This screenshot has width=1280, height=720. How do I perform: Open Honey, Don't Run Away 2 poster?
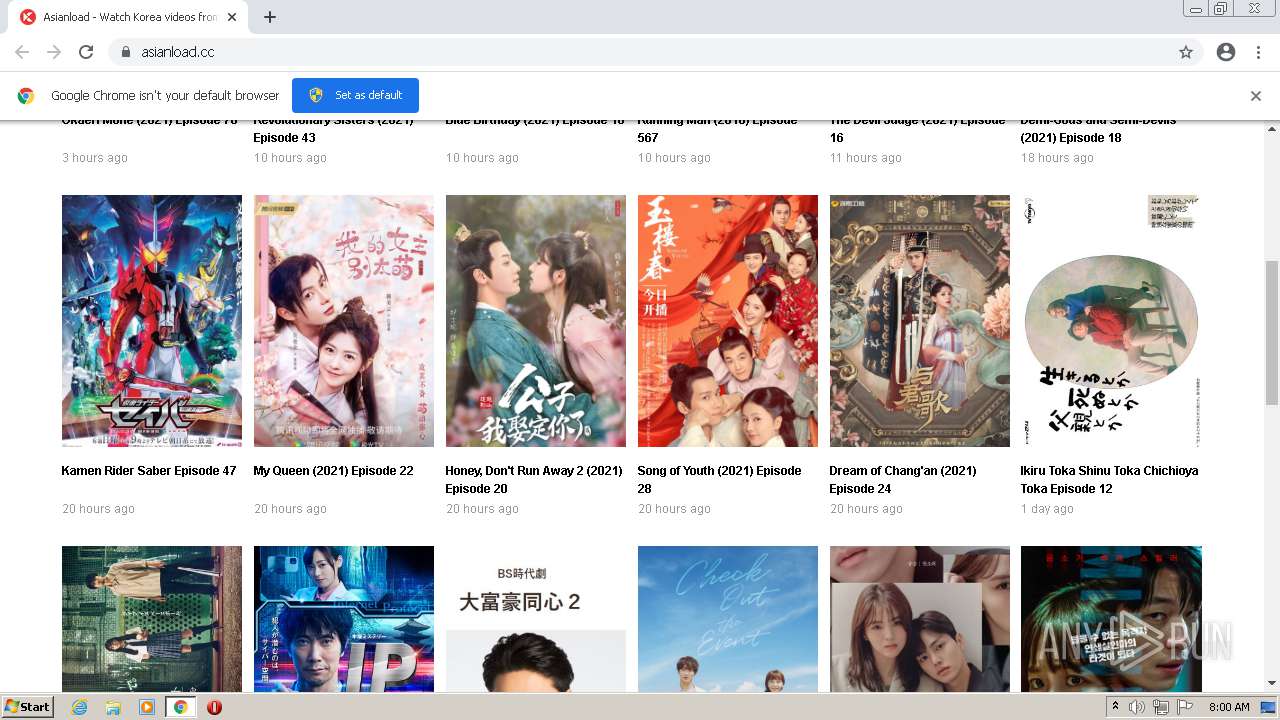coord(536,321)
